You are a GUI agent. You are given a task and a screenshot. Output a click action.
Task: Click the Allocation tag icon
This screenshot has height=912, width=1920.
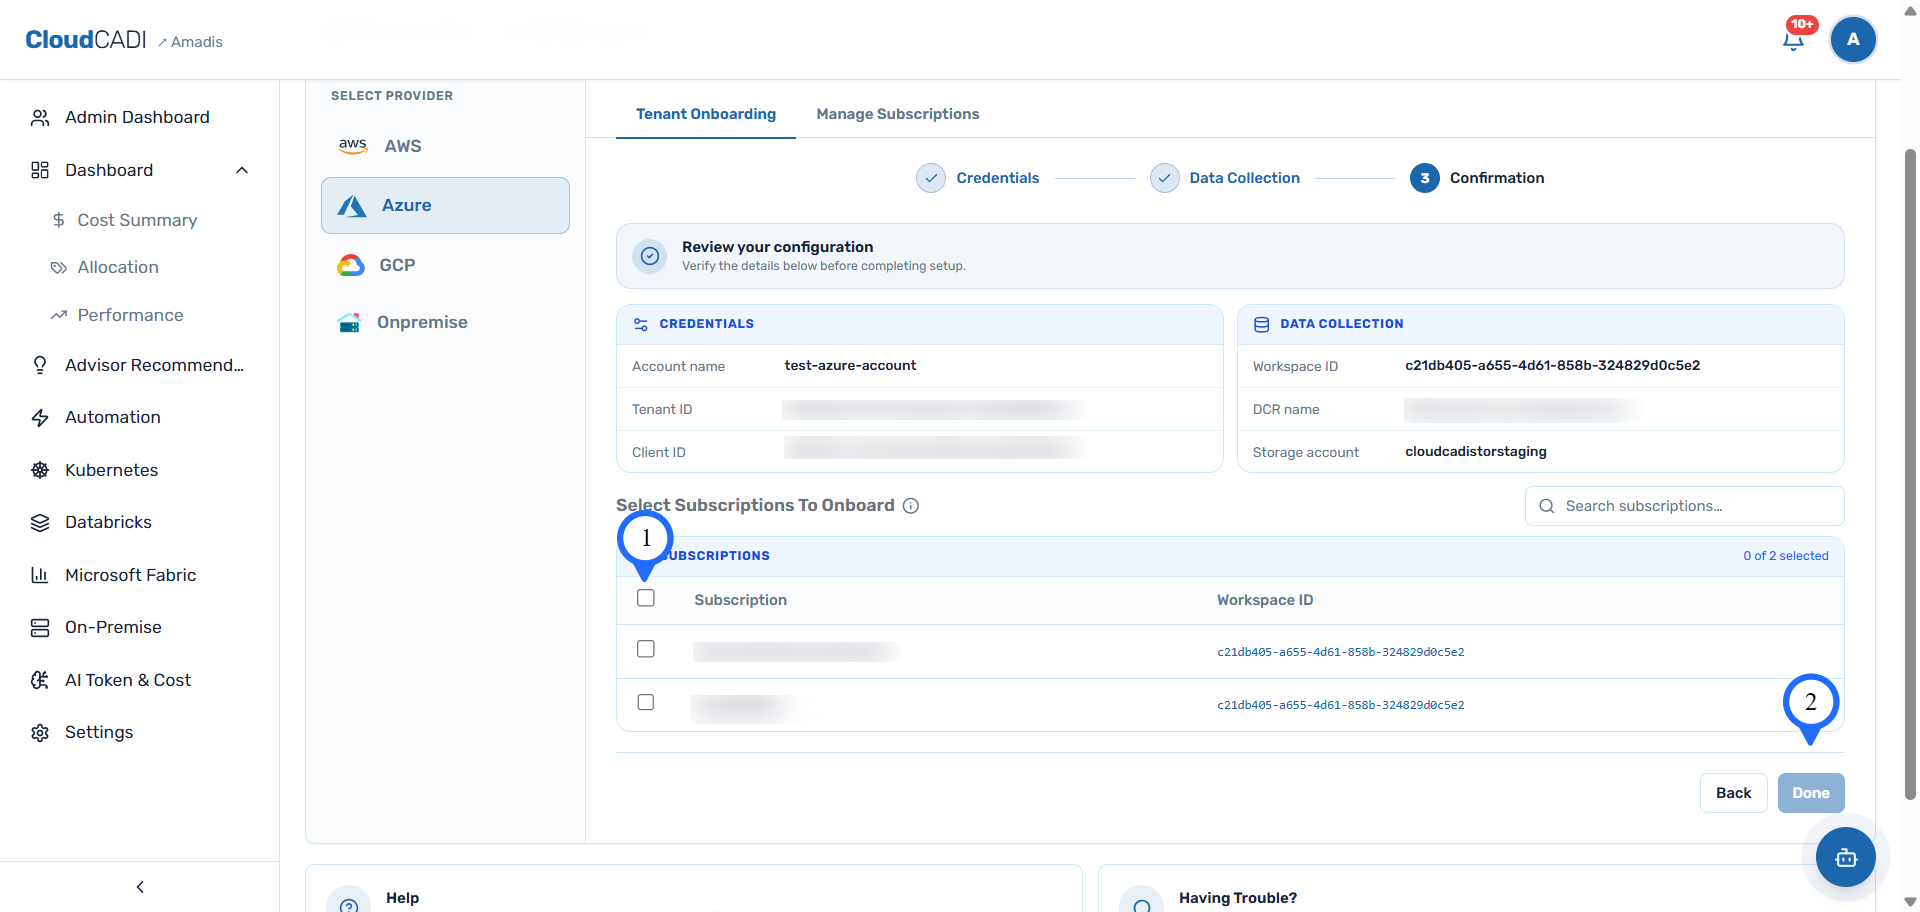(x=59, y=268)
